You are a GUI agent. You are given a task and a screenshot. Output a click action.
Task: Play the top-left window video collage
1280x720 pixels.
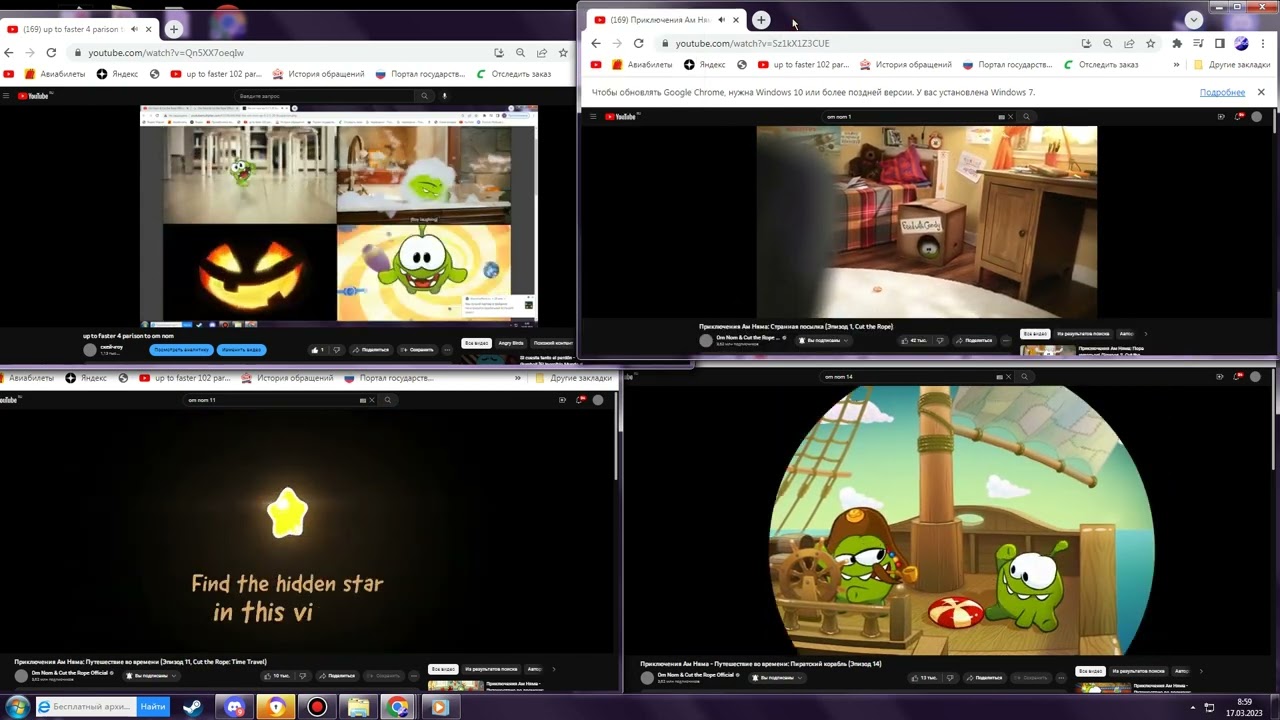pos(339,217)
